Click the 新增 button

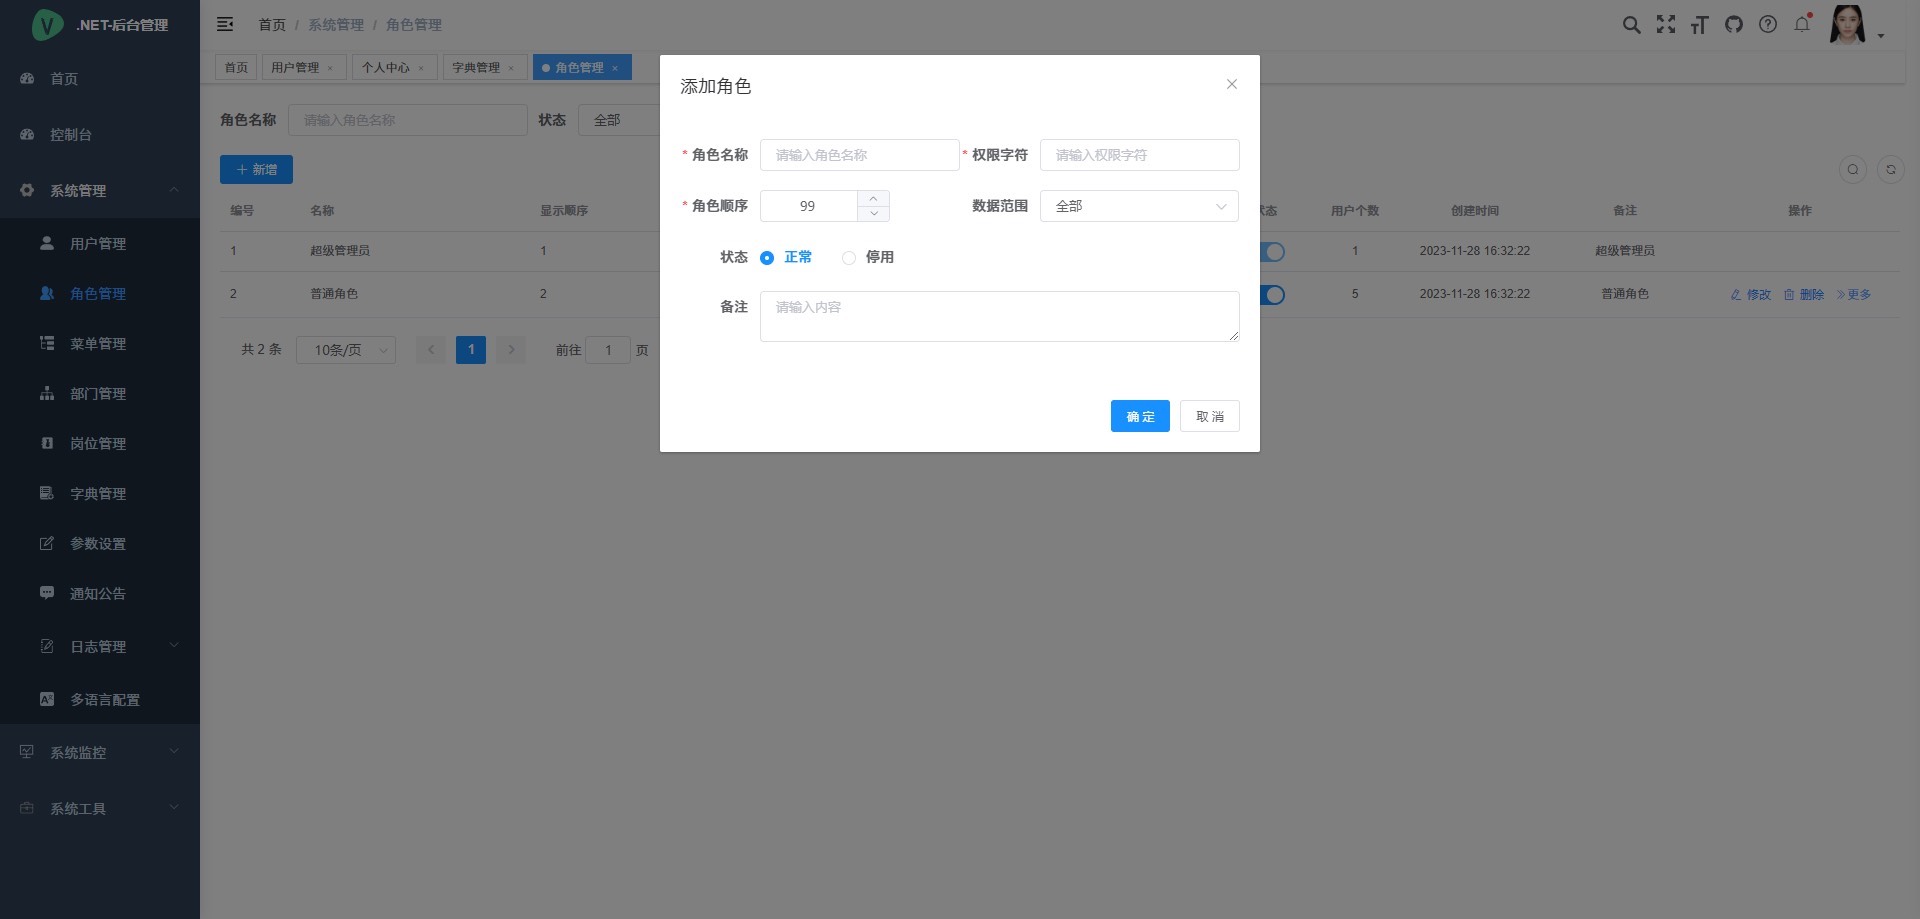point(256,170)
